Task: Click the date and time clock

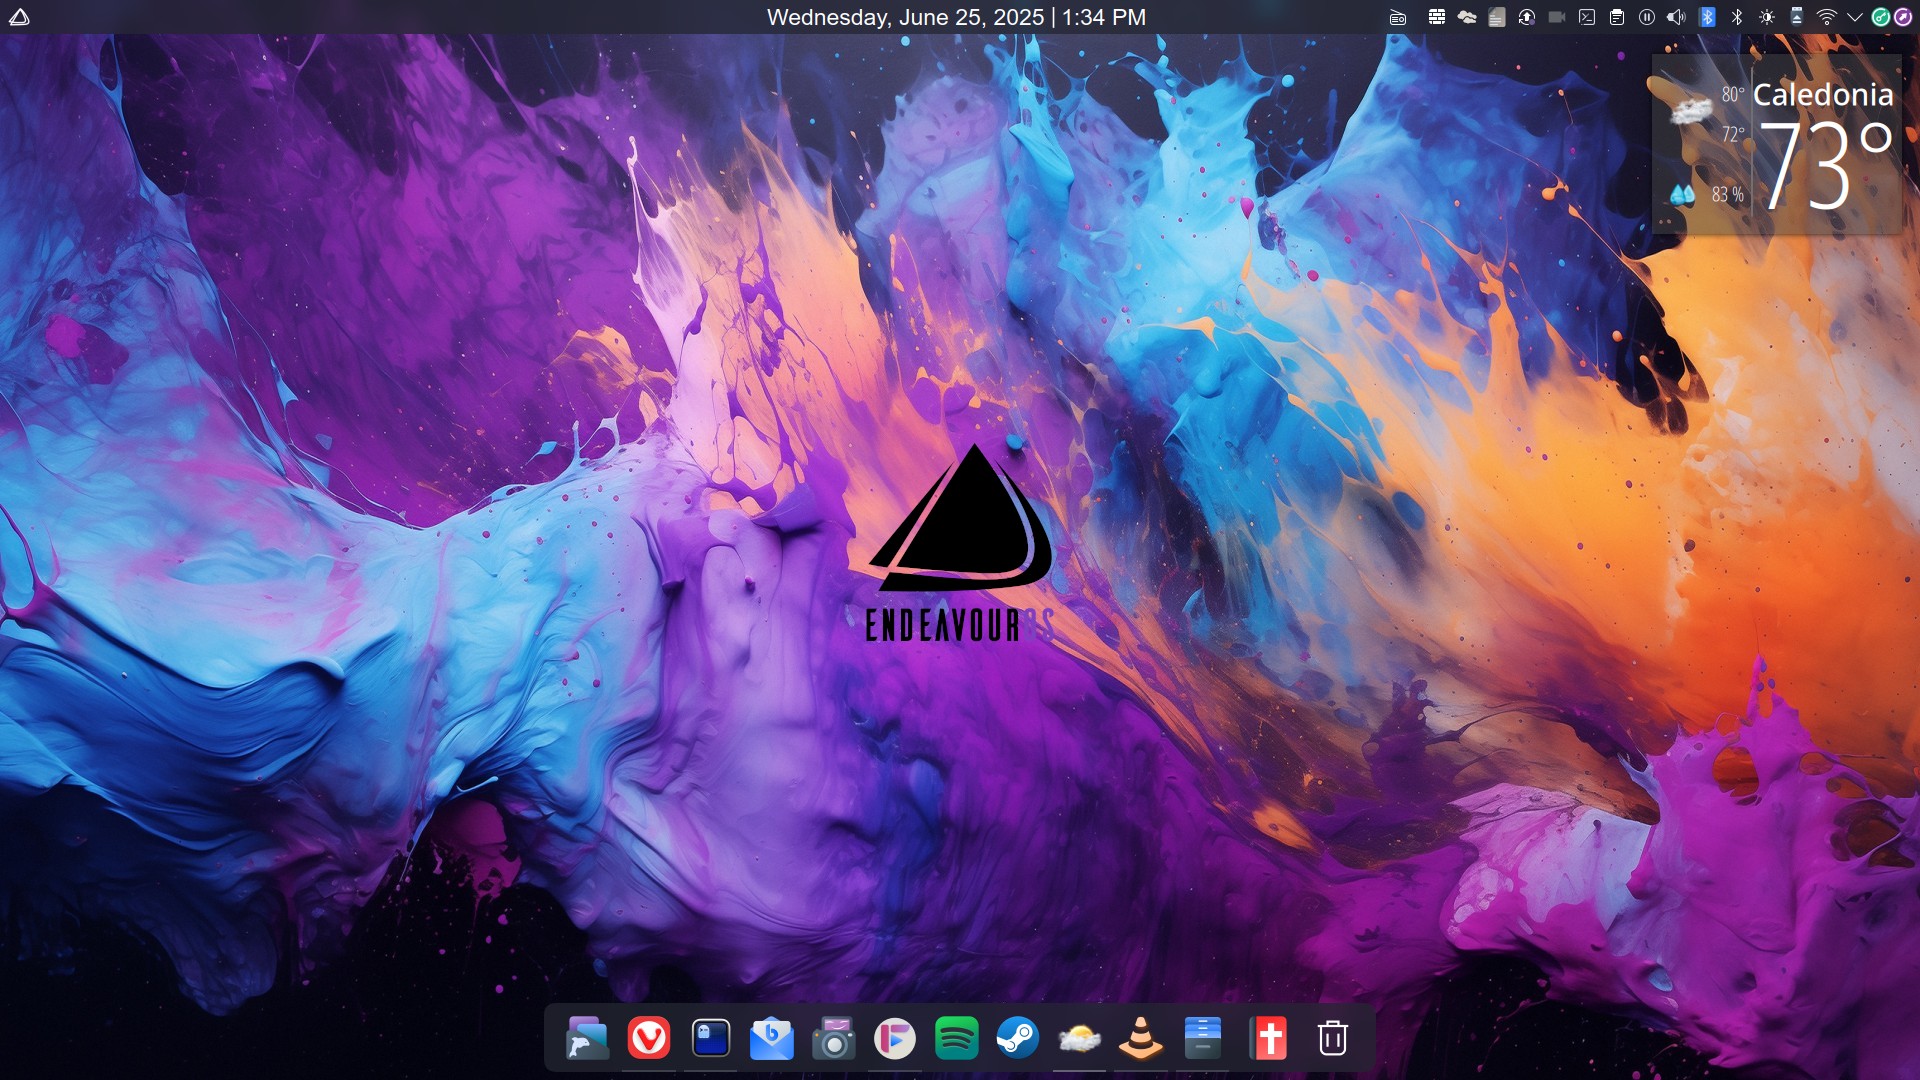Action: coord(956,17)
